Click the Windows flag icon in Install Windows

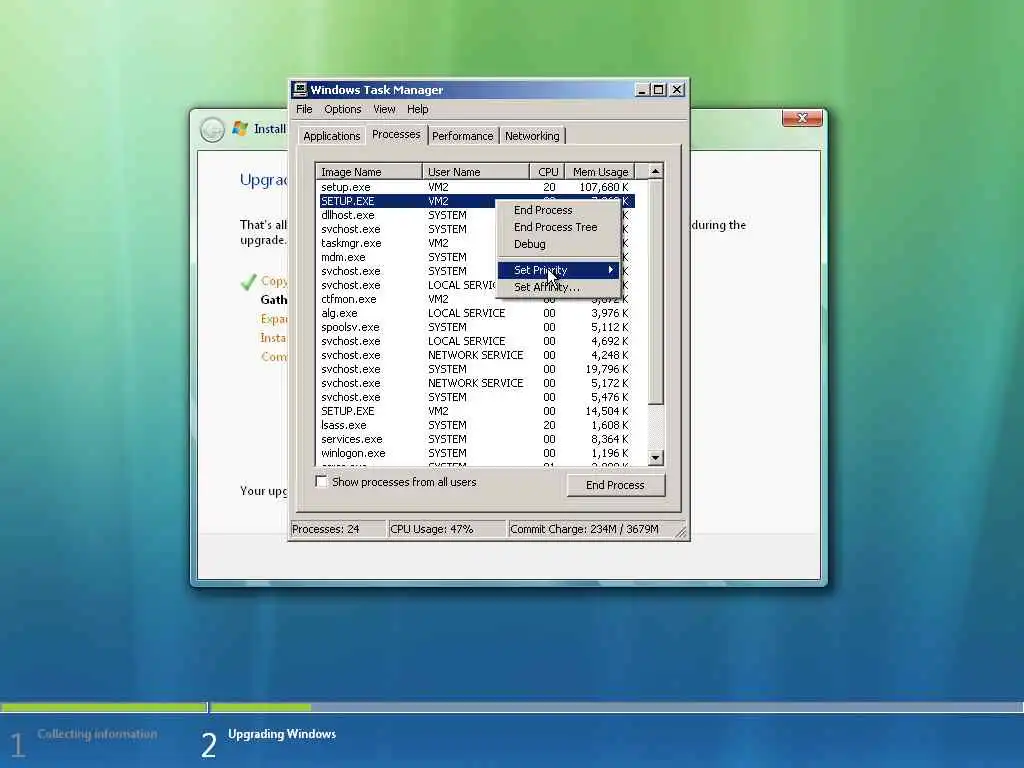click(x=240, y=129)
